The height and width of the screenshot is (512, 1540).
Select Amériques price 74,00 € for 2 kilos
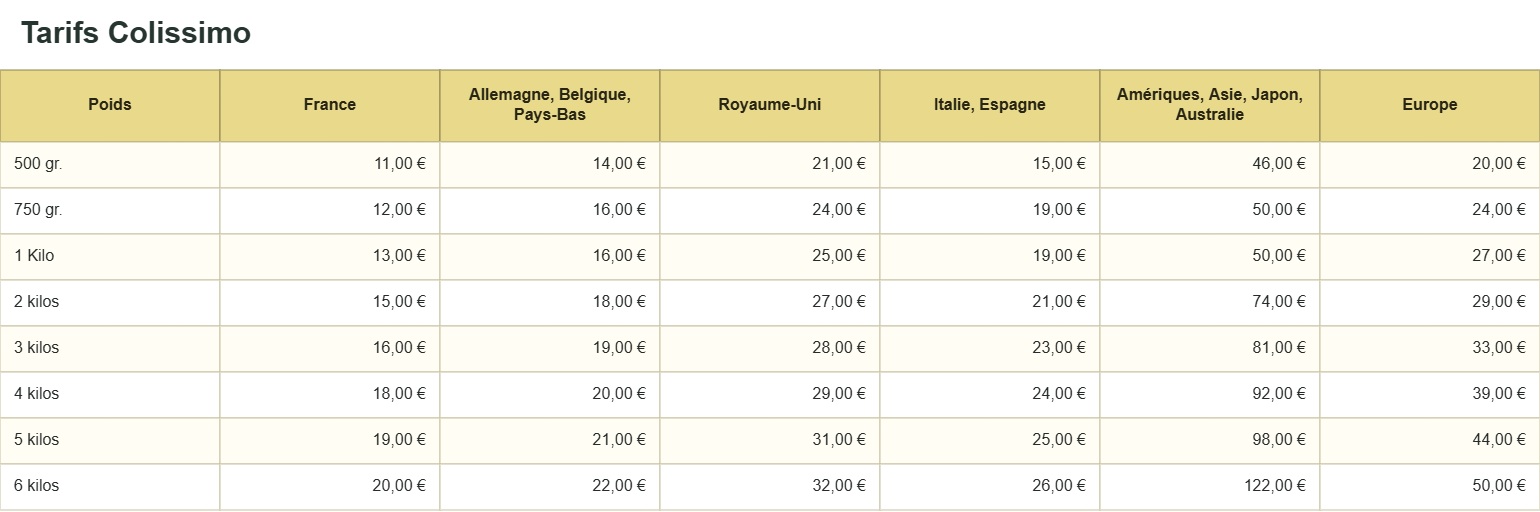[1210, 302]
